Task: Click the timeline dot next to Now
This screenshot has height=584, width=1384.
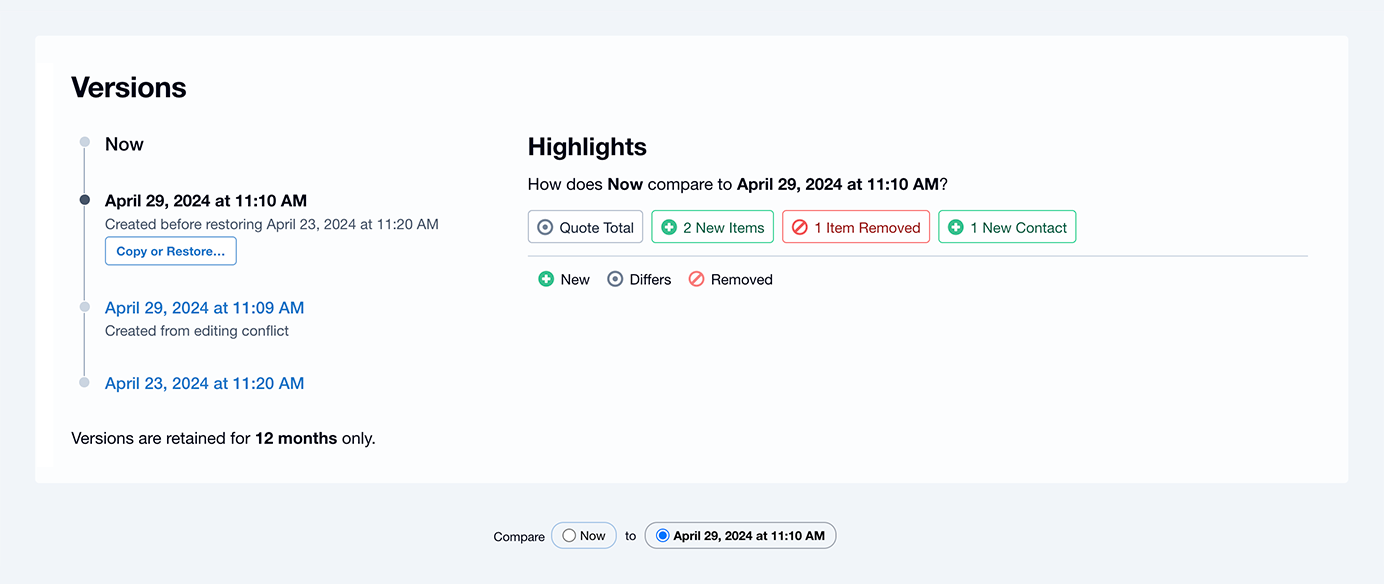Action: pos(85,142)
